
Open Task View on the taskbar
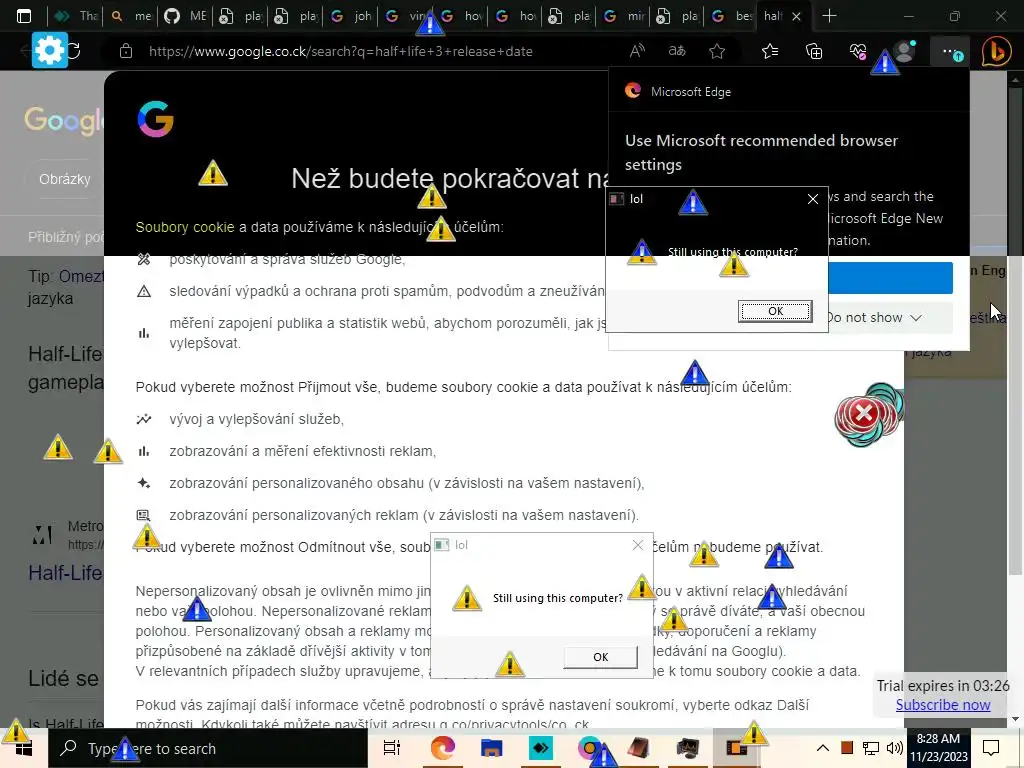tap(392, 748)
